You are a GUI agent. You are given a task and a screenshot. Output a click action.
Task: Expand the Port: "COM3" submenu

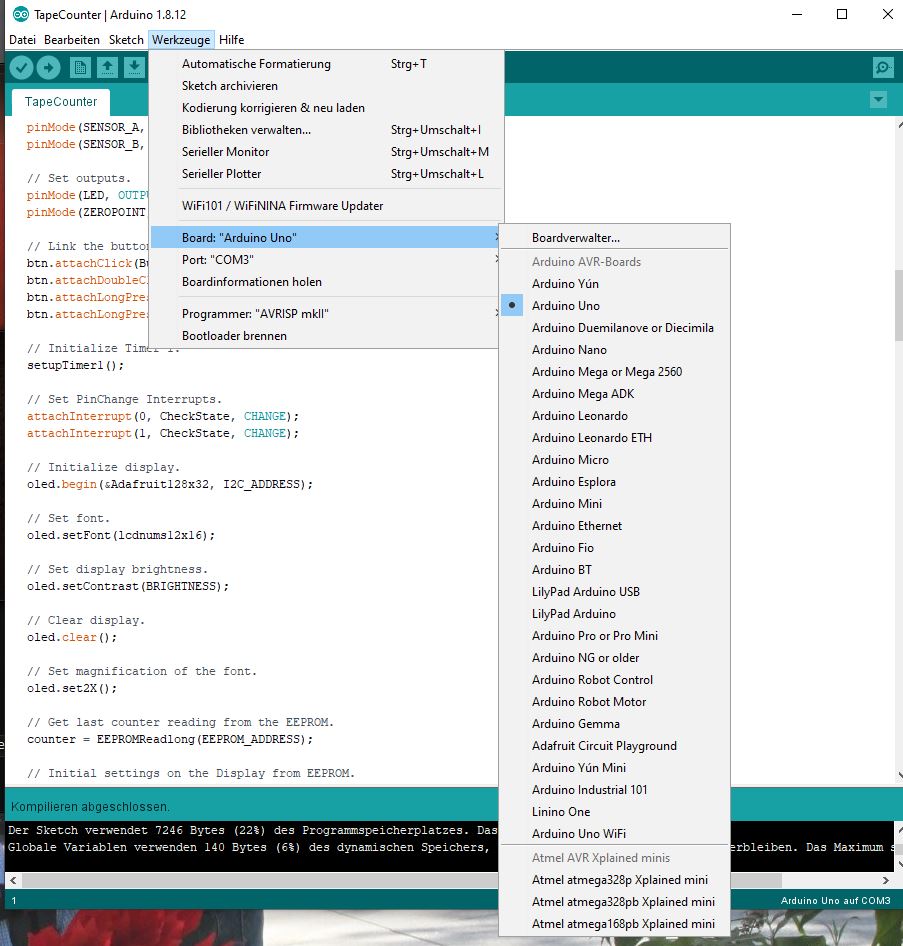(x=325, y=259)
